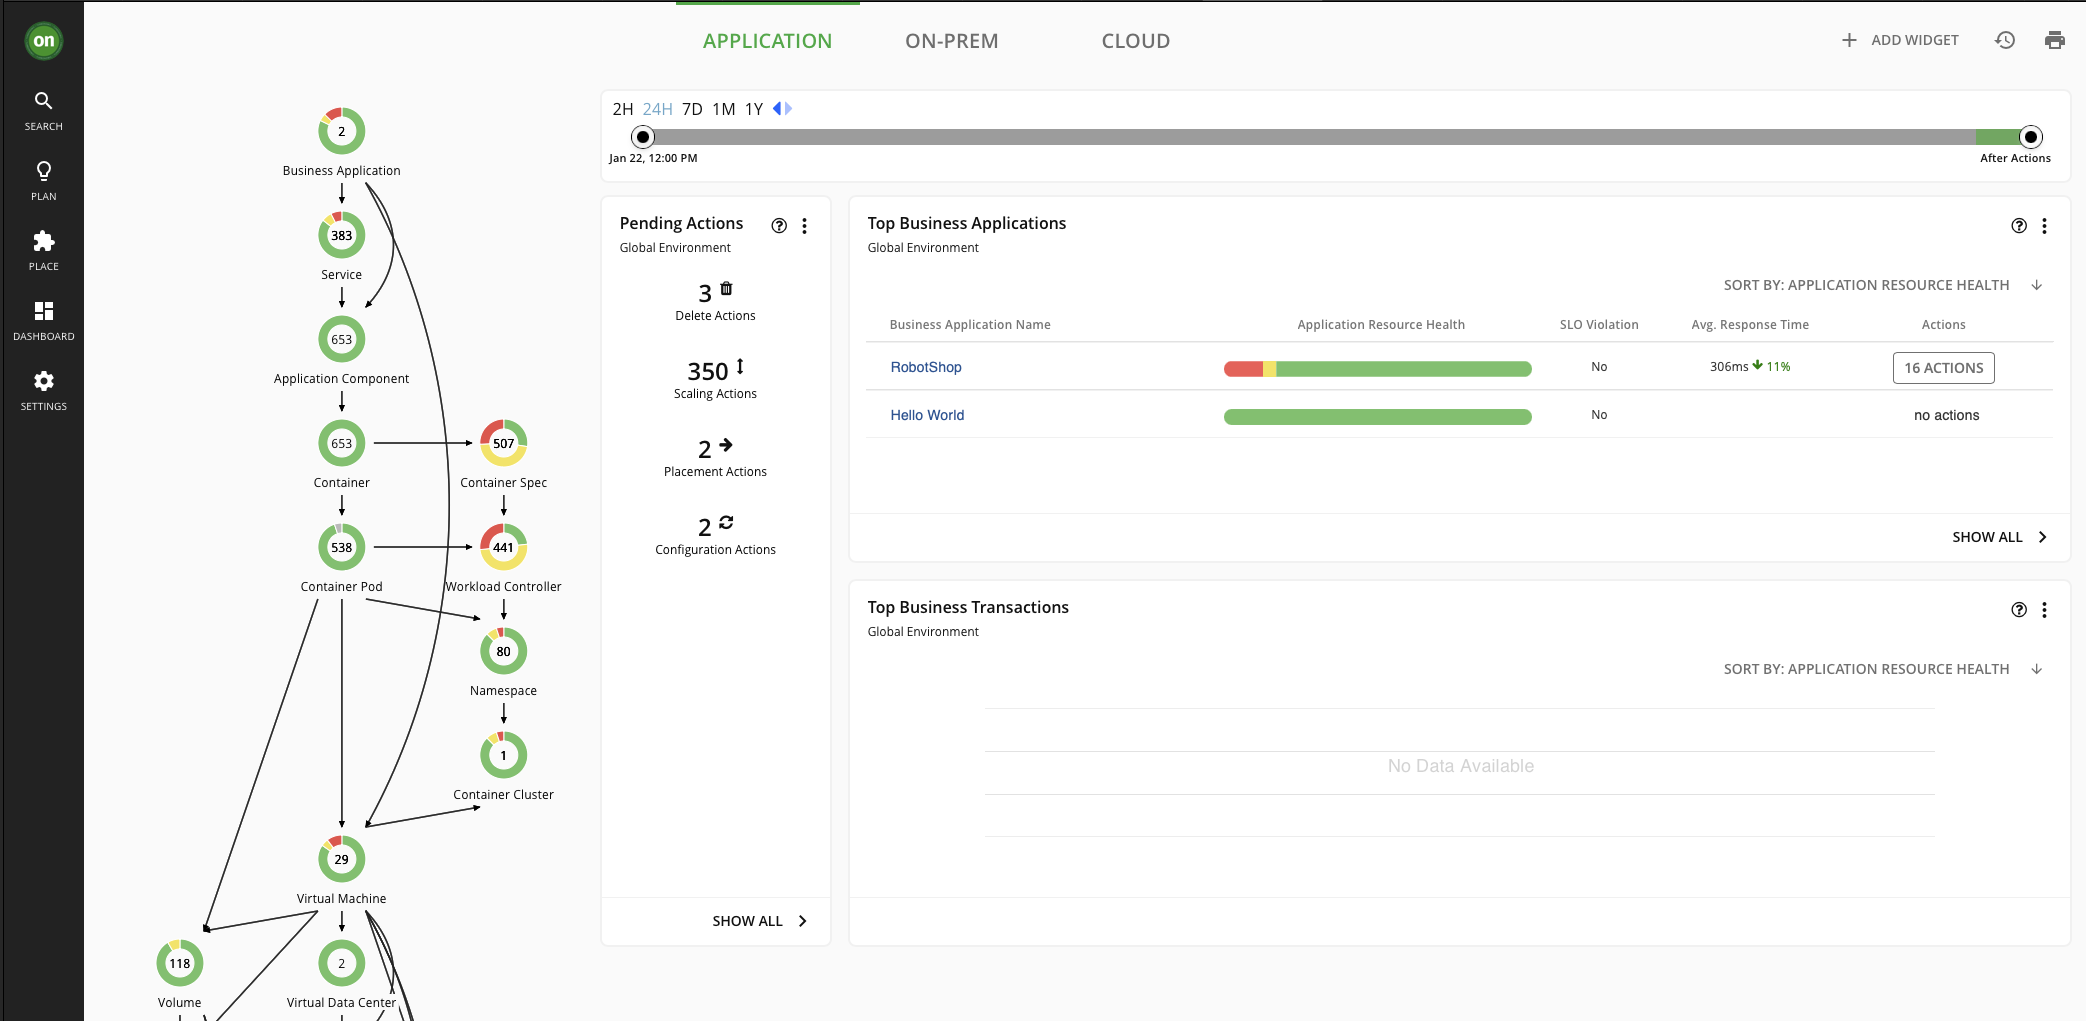Select the 1M time range

[x=724, y=109]
